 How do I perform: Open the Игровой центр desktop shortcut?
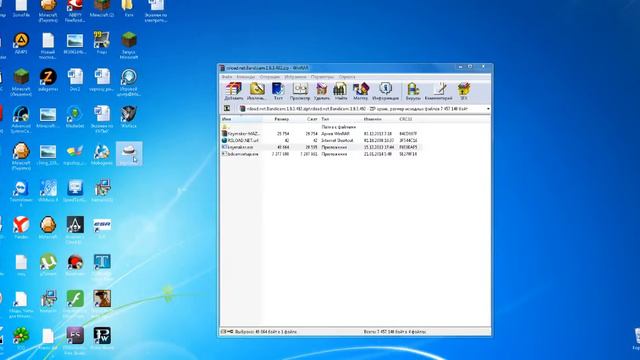129,82
